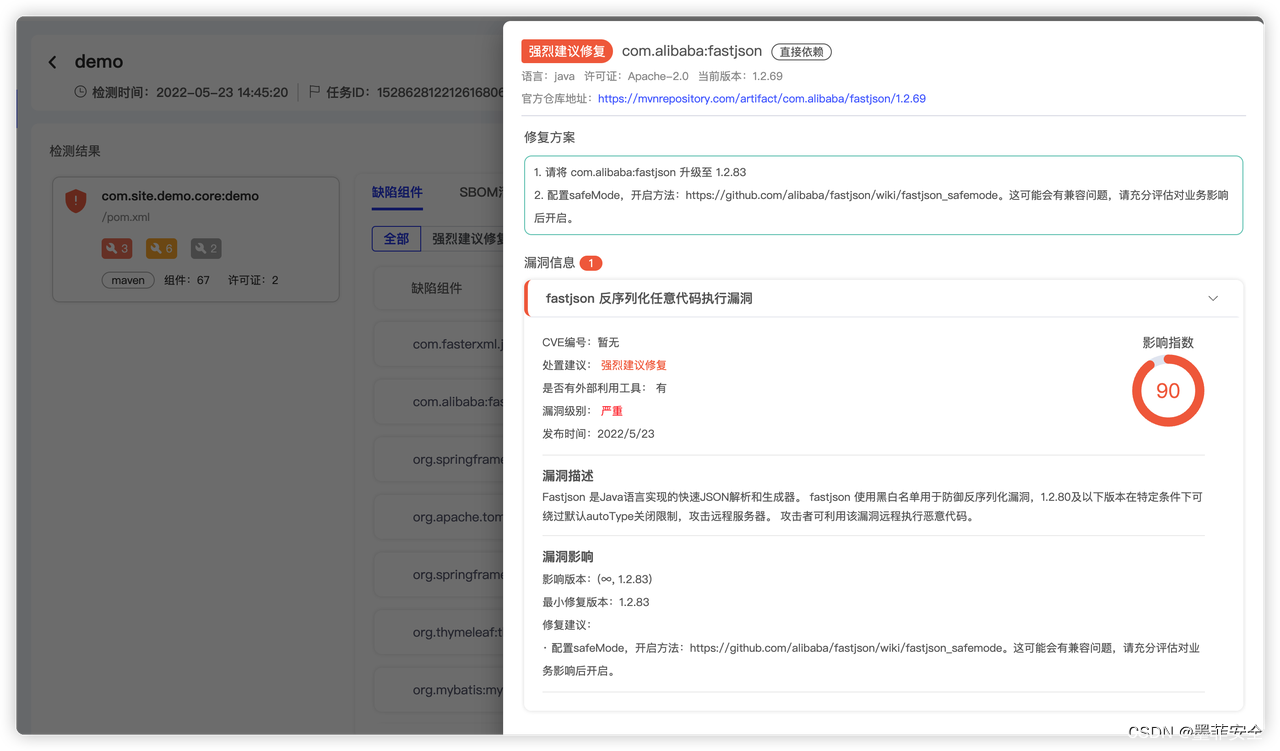Click the 许可证: Apache-2.0 text
This screenshot has height=751, width=1280.
(636, 76)
